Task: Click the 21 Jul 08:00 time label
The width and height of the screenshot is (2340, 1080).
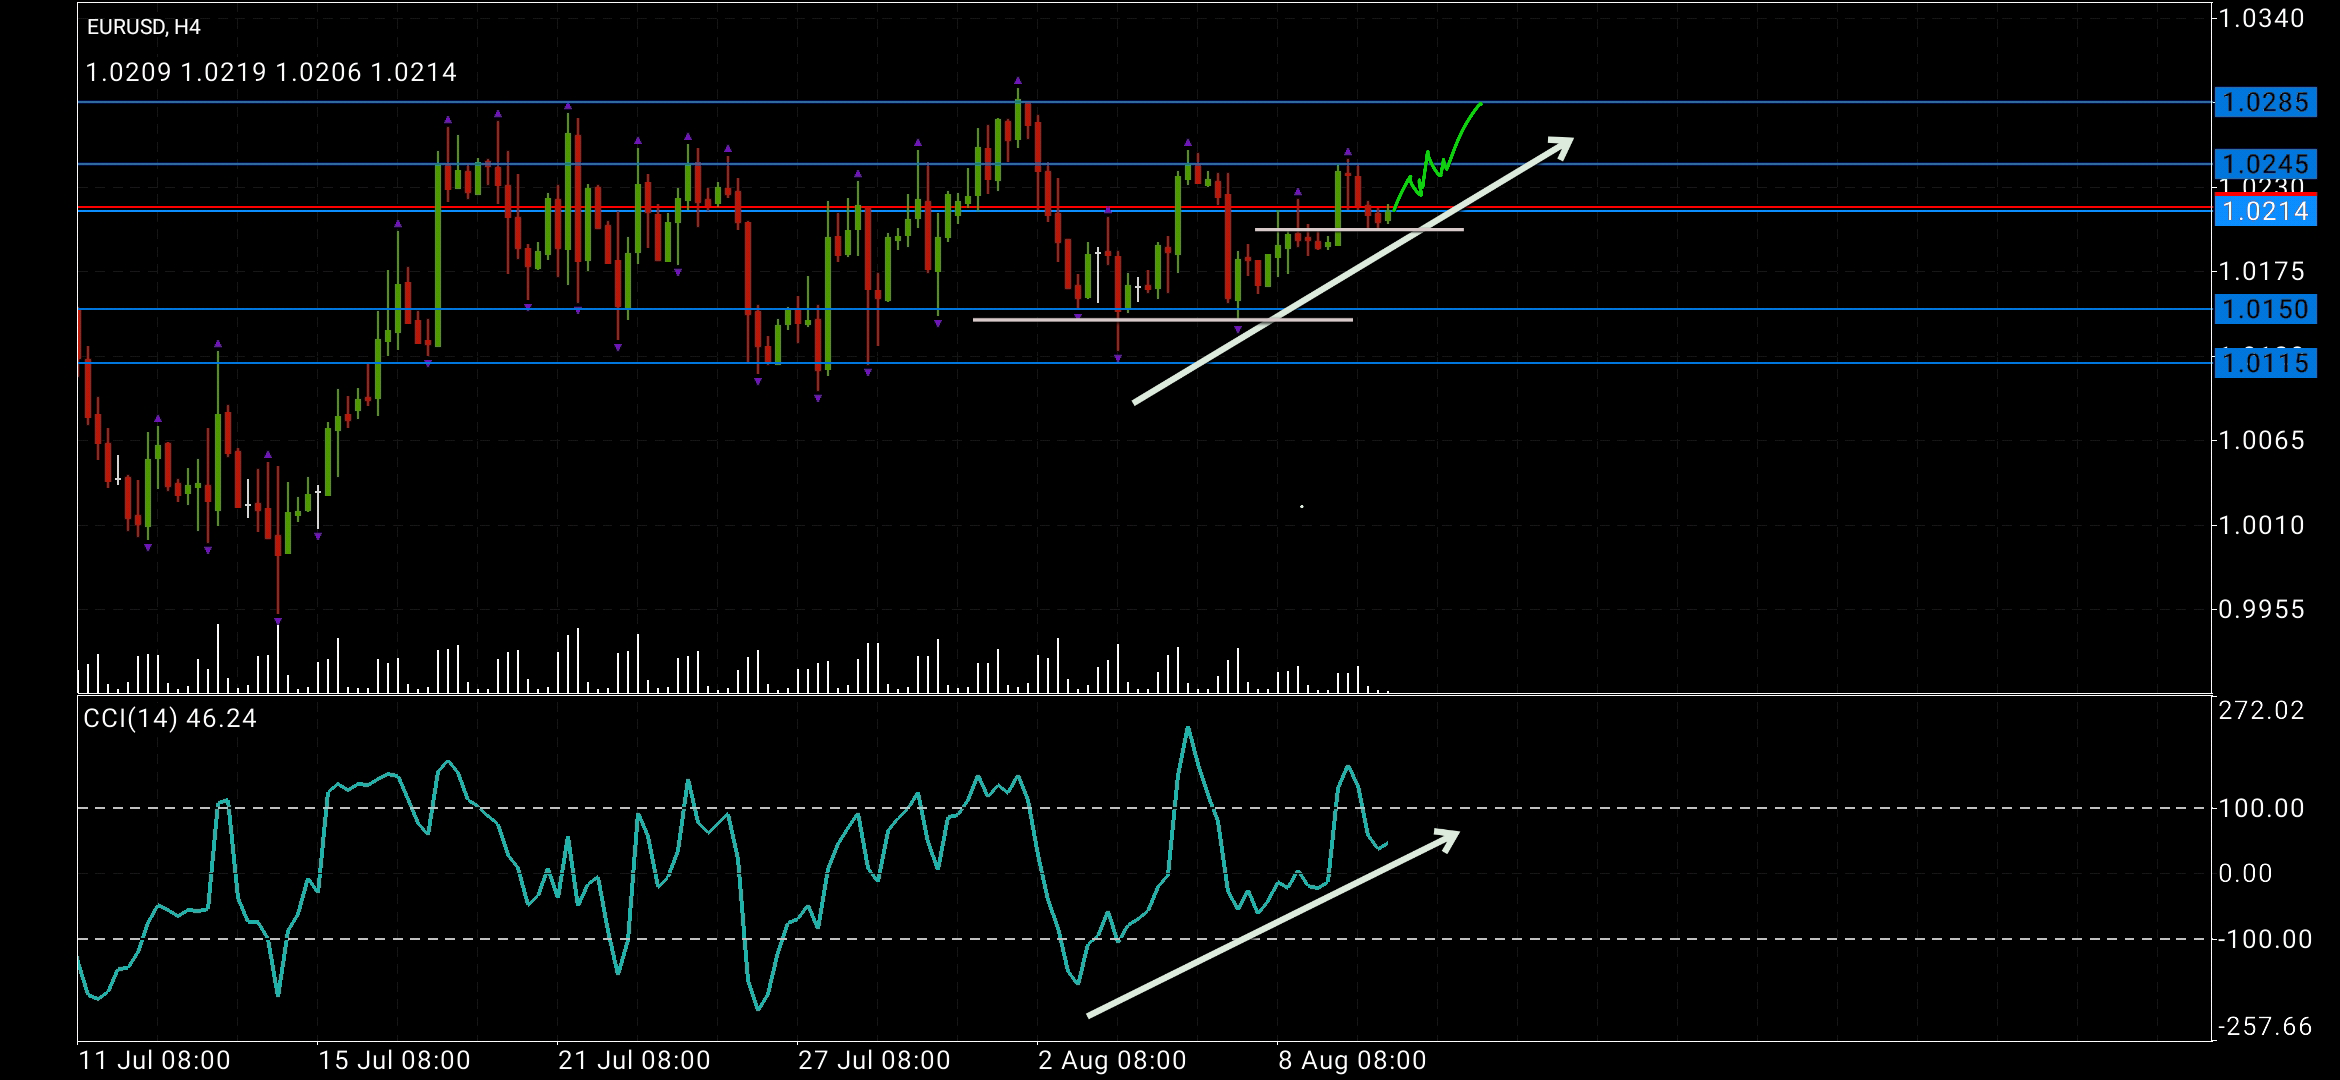Action: point(634,1060)
